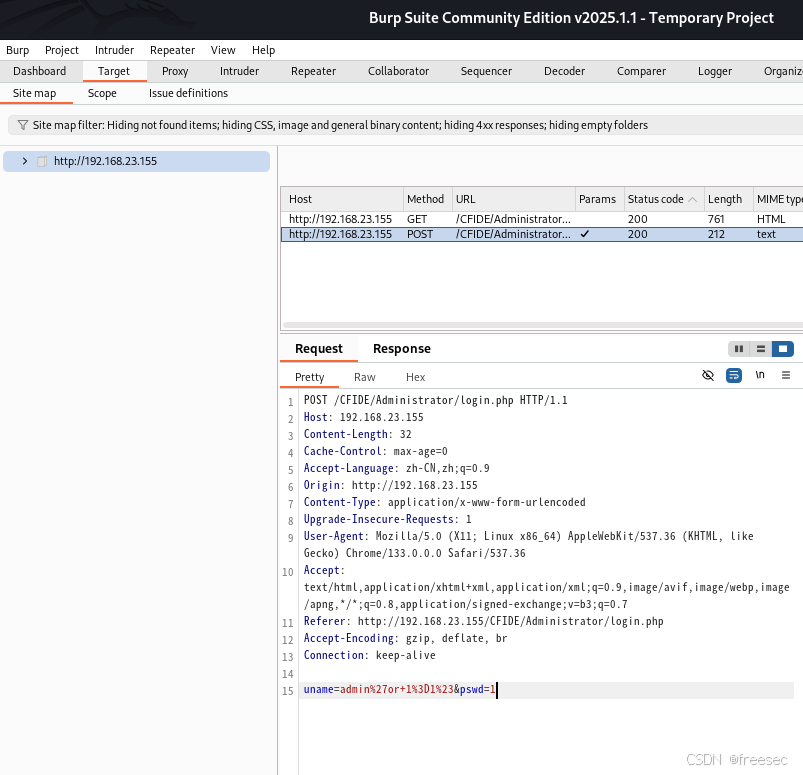Click the HTML MIME type cell
The image size is (803, 775).
tap(771, 219)
